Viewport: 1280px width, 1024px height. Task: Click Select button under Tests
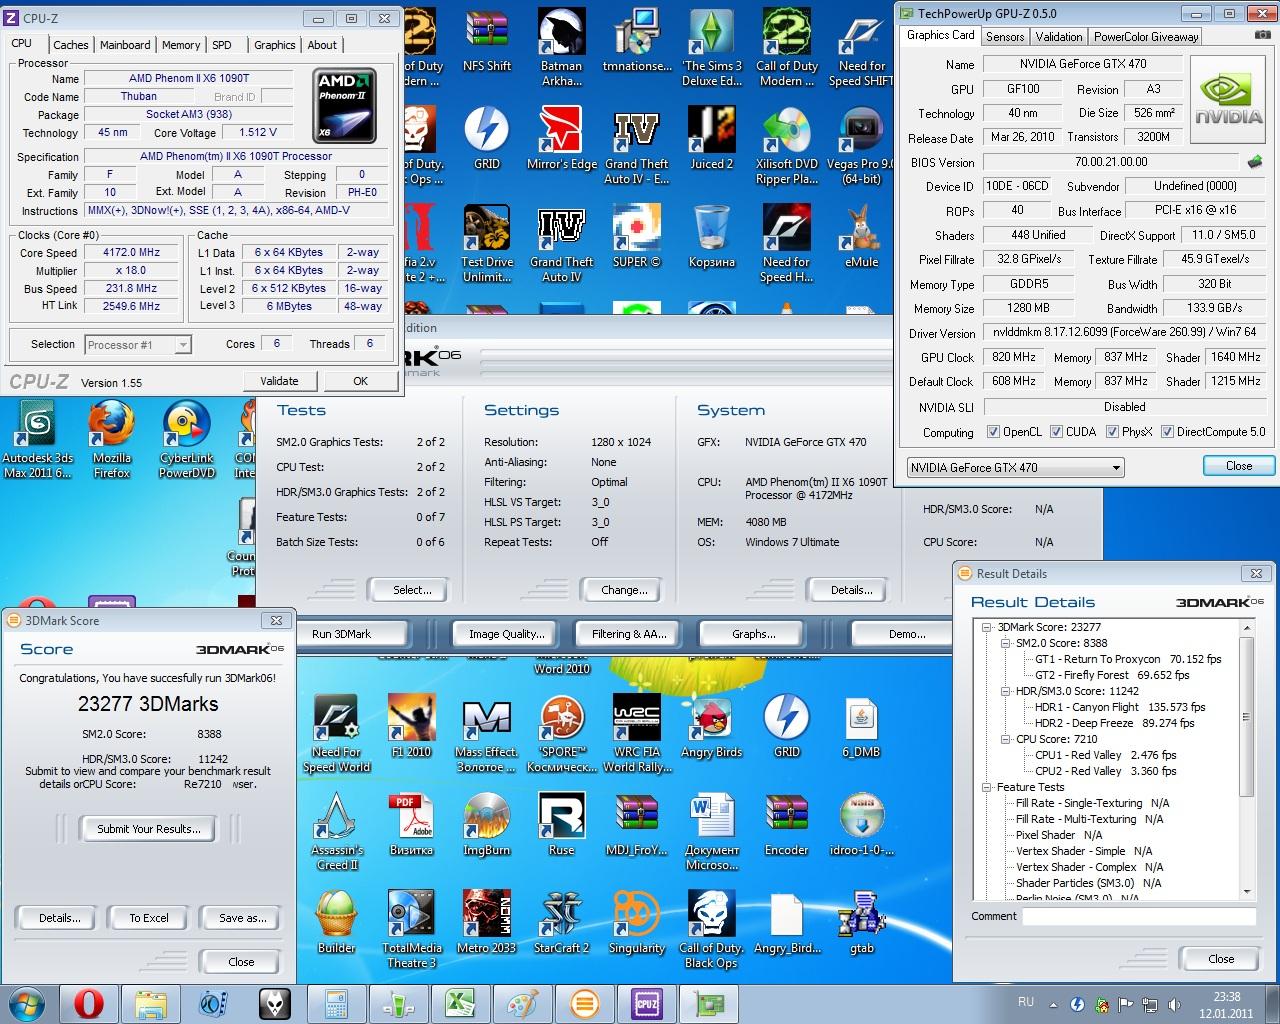tap(412, 590)
